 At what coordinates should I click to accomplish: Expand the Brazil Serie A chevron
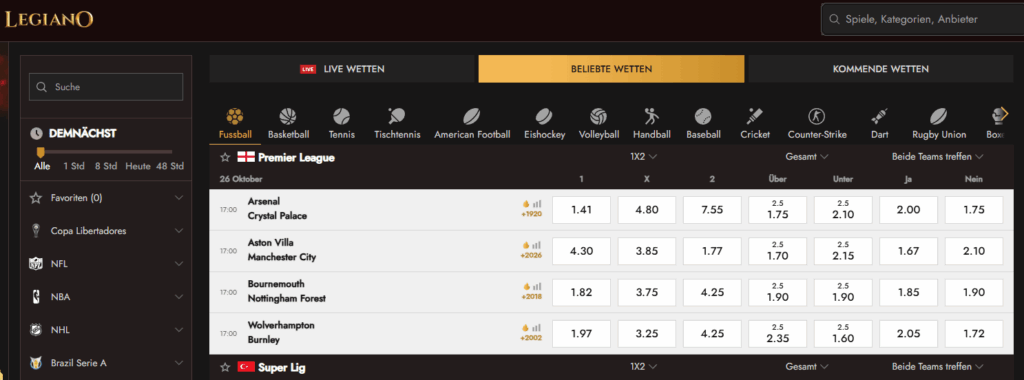pos(179,362)
